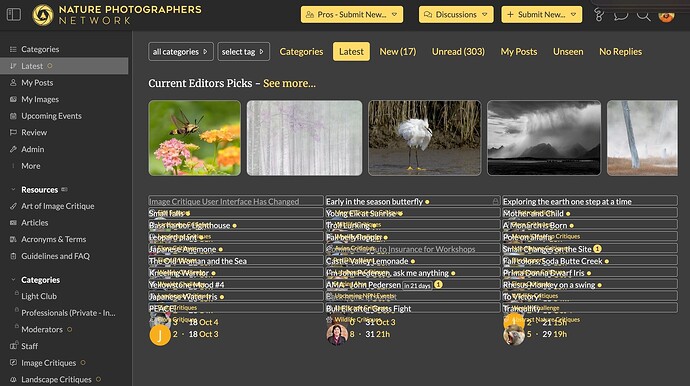Click the plus icon on Submit New button
Screen dimensions: 690x386
coord(510,15)
